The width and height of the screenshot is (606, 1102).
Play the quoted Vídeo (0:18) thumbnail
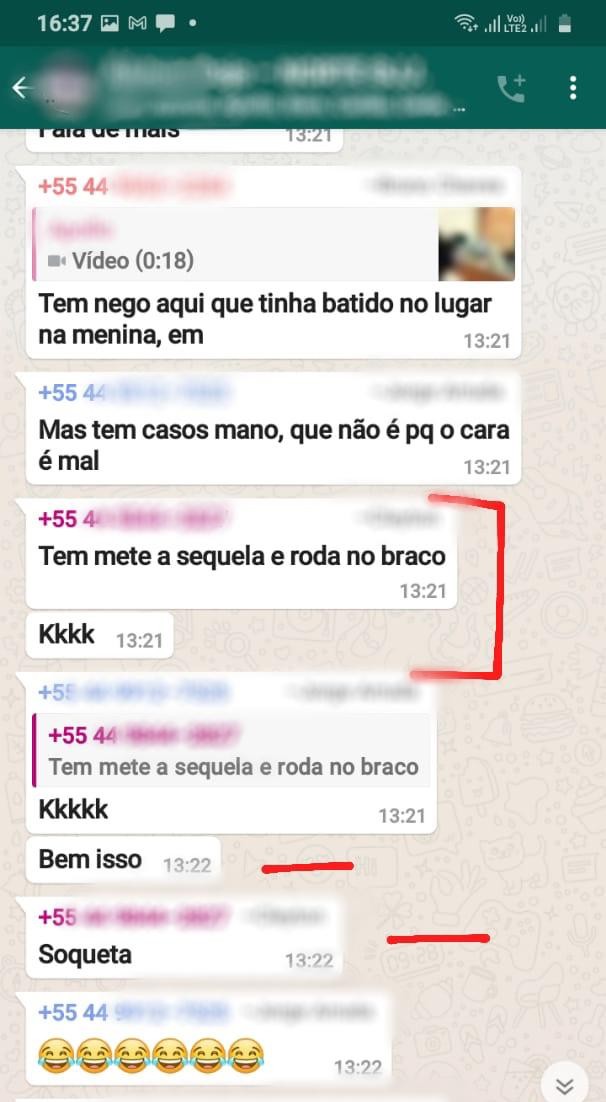(477, 244)
